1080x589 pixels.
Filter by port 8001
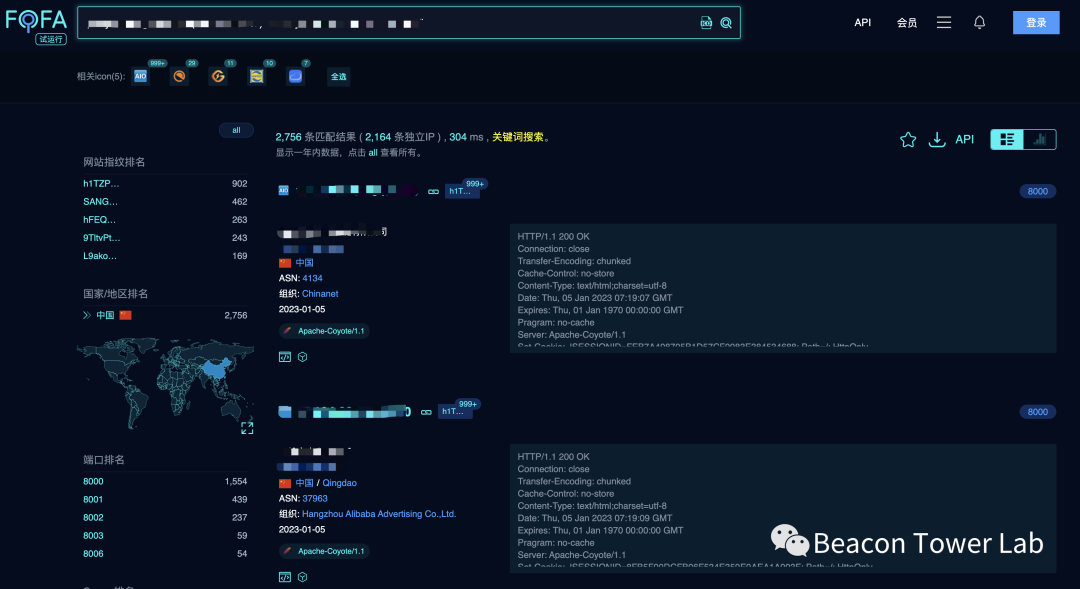tap(93, 499)
